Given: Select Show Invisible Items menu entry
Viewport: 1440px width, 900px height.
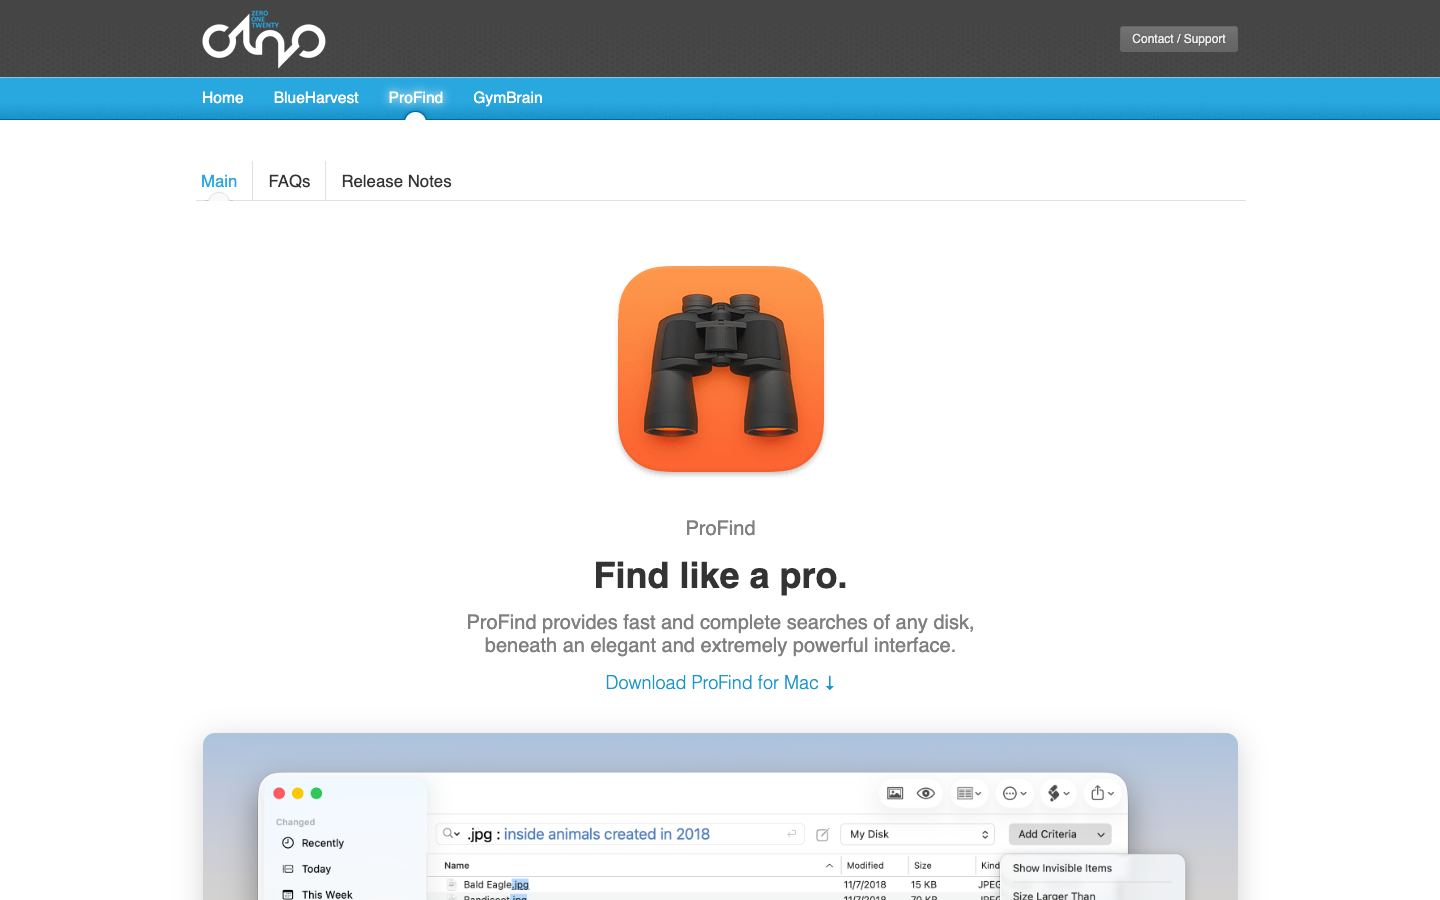Looking at the screenshot, I should 1062,868.
